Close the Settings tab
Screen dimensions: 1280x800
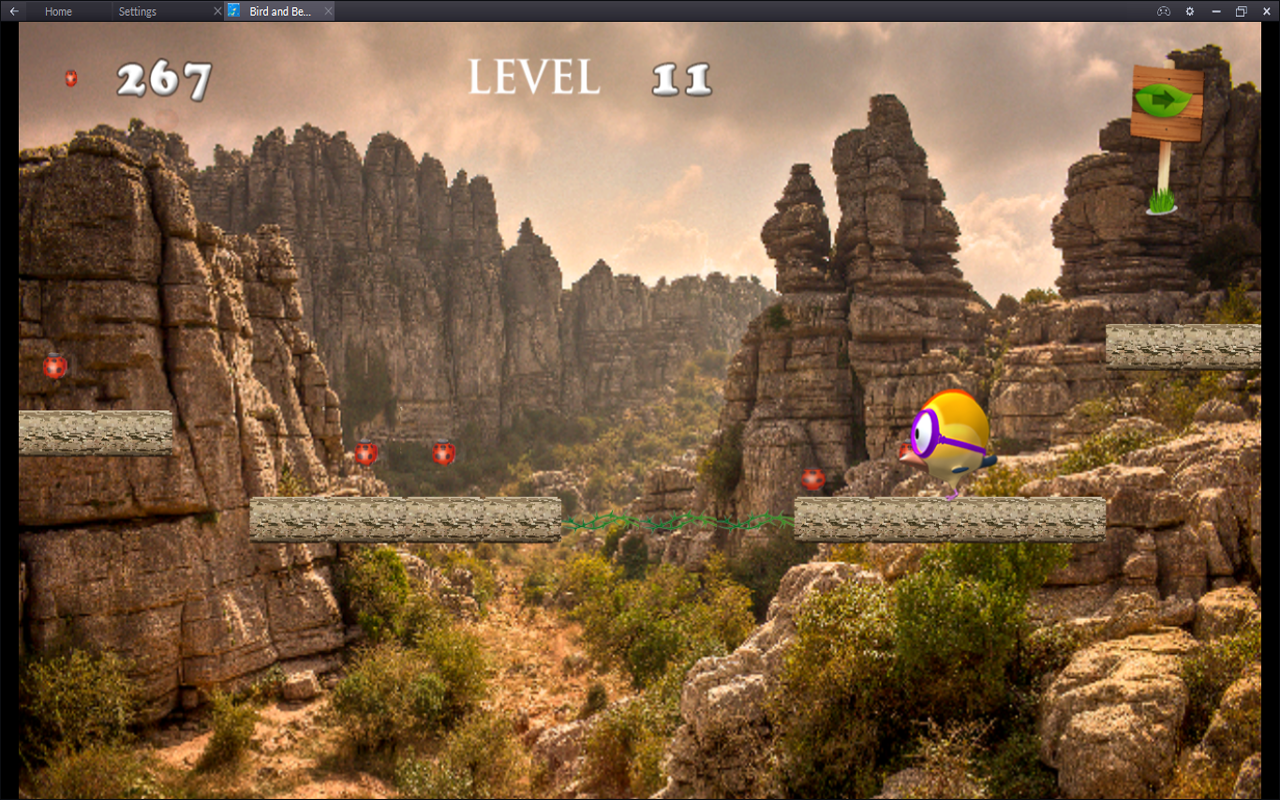click(217, 11)
